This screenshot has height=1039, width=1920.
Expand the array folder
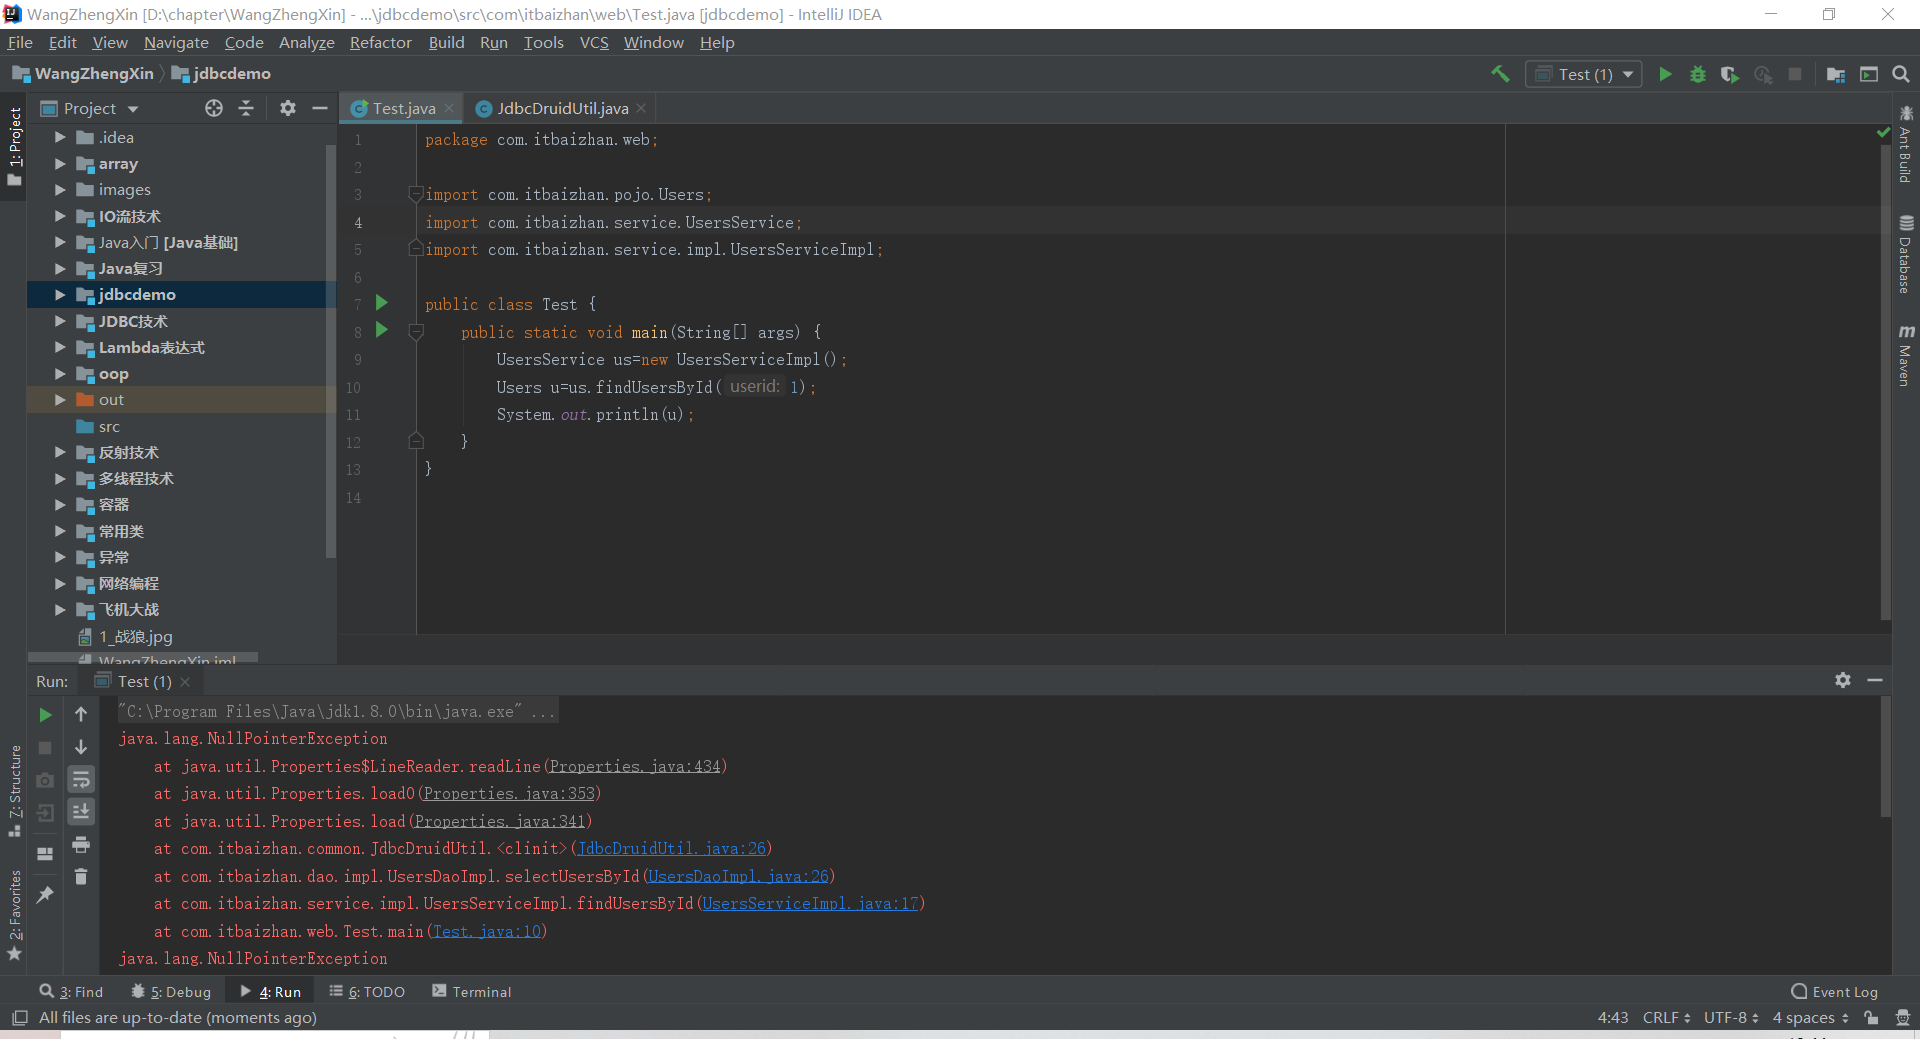tap(60, 163)
